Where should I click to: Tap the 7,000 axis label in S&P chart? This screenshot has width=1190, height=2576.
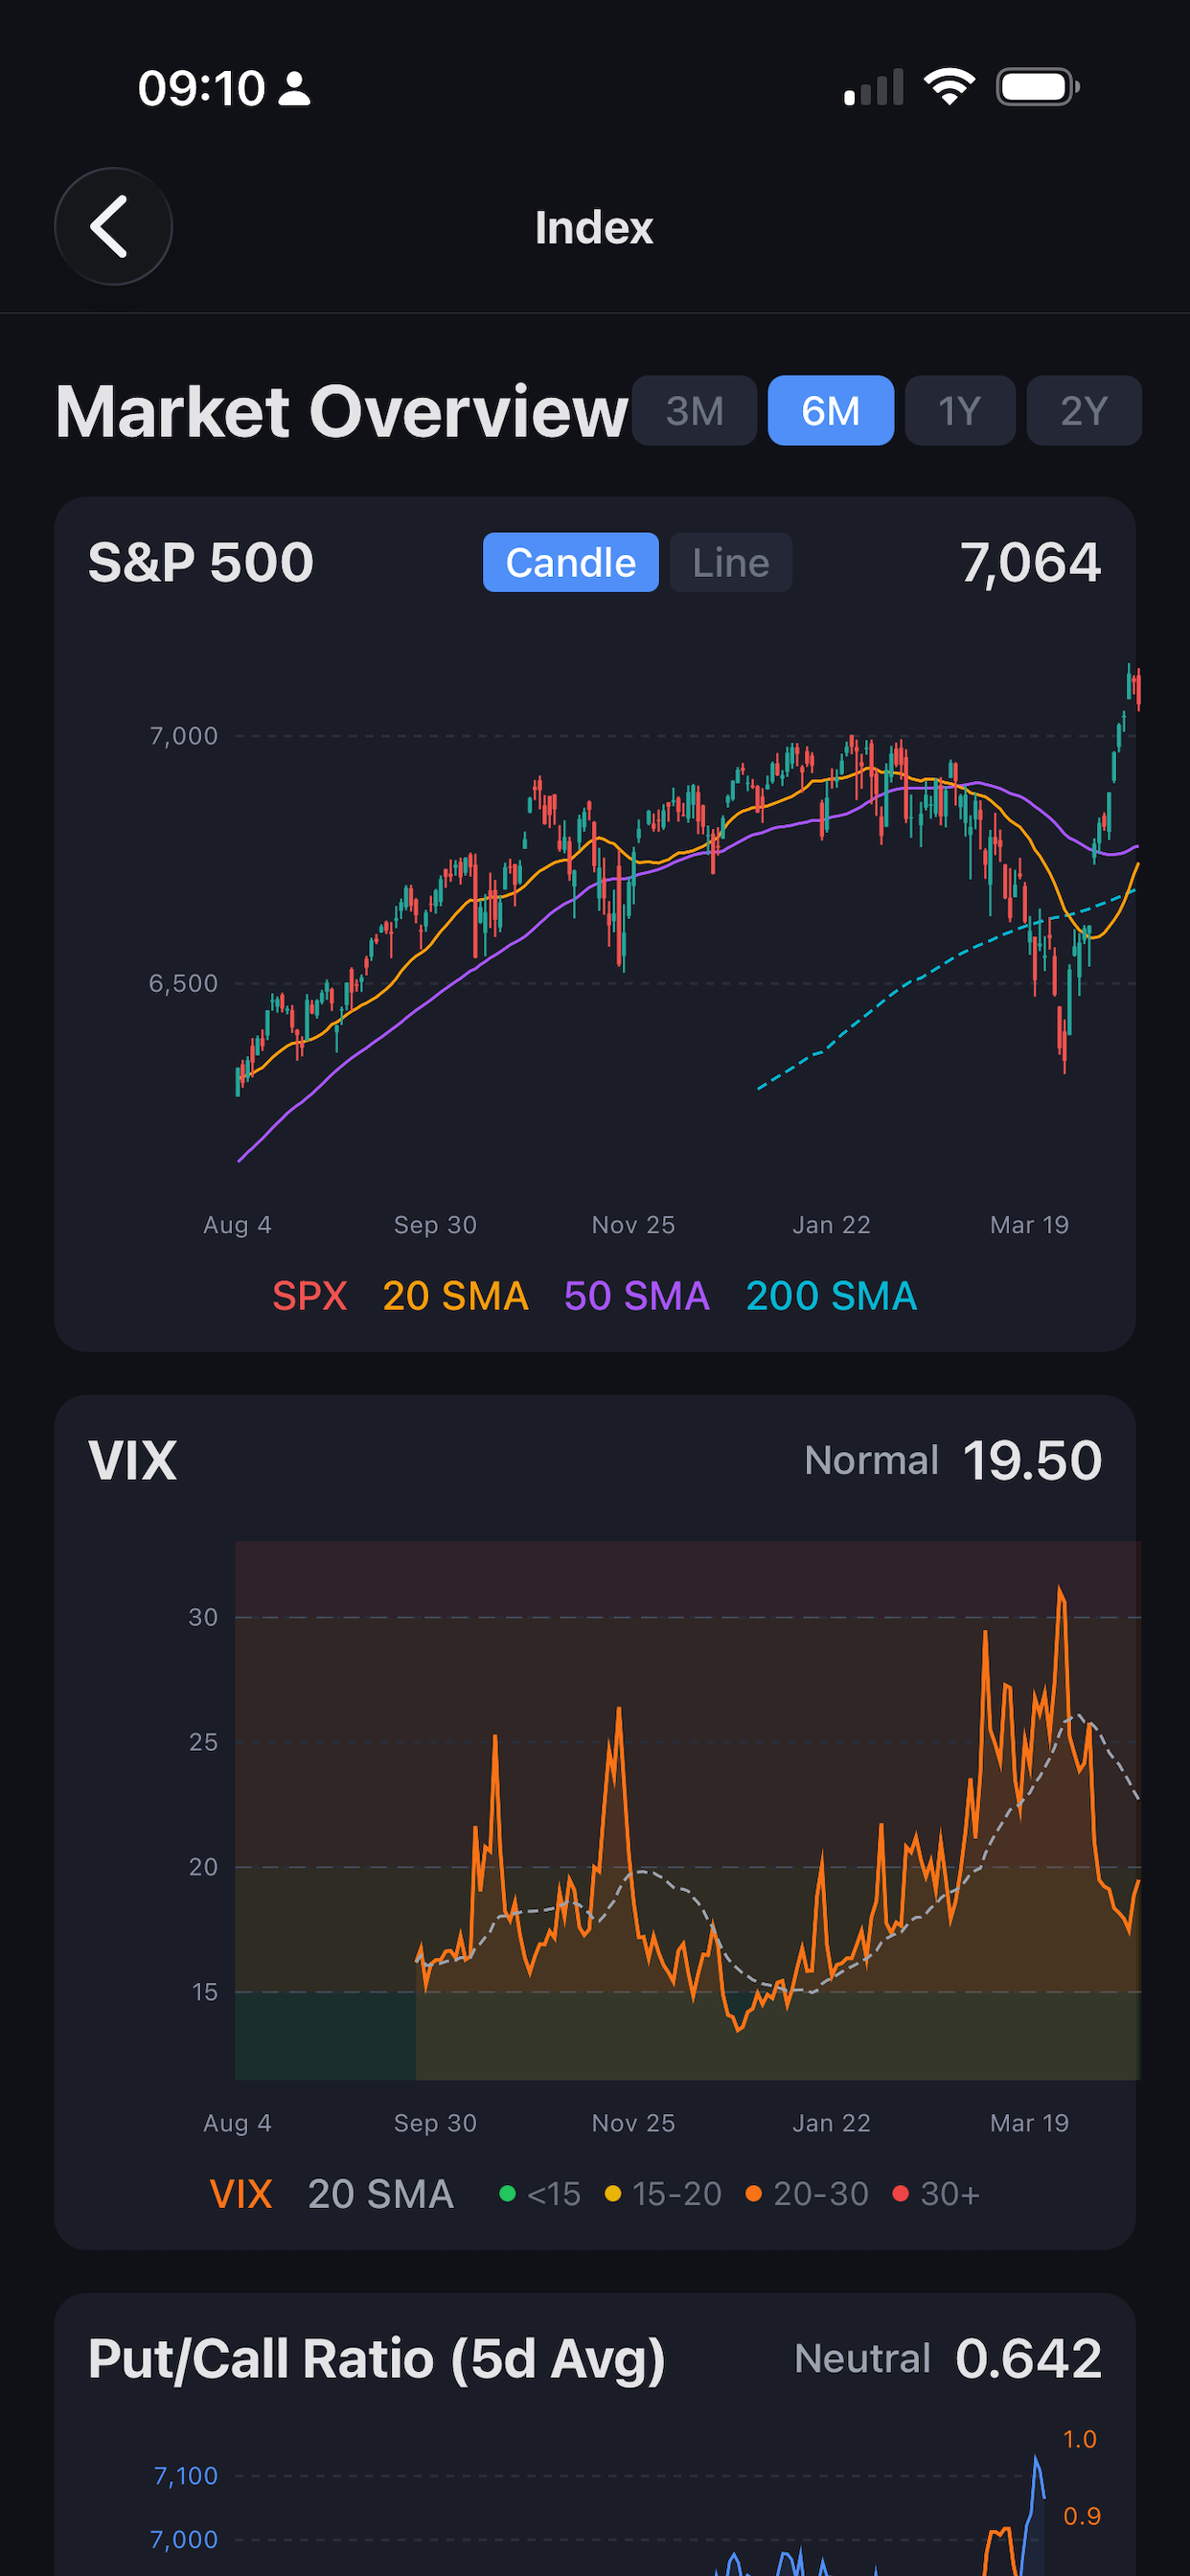click(x=184, y=736)
